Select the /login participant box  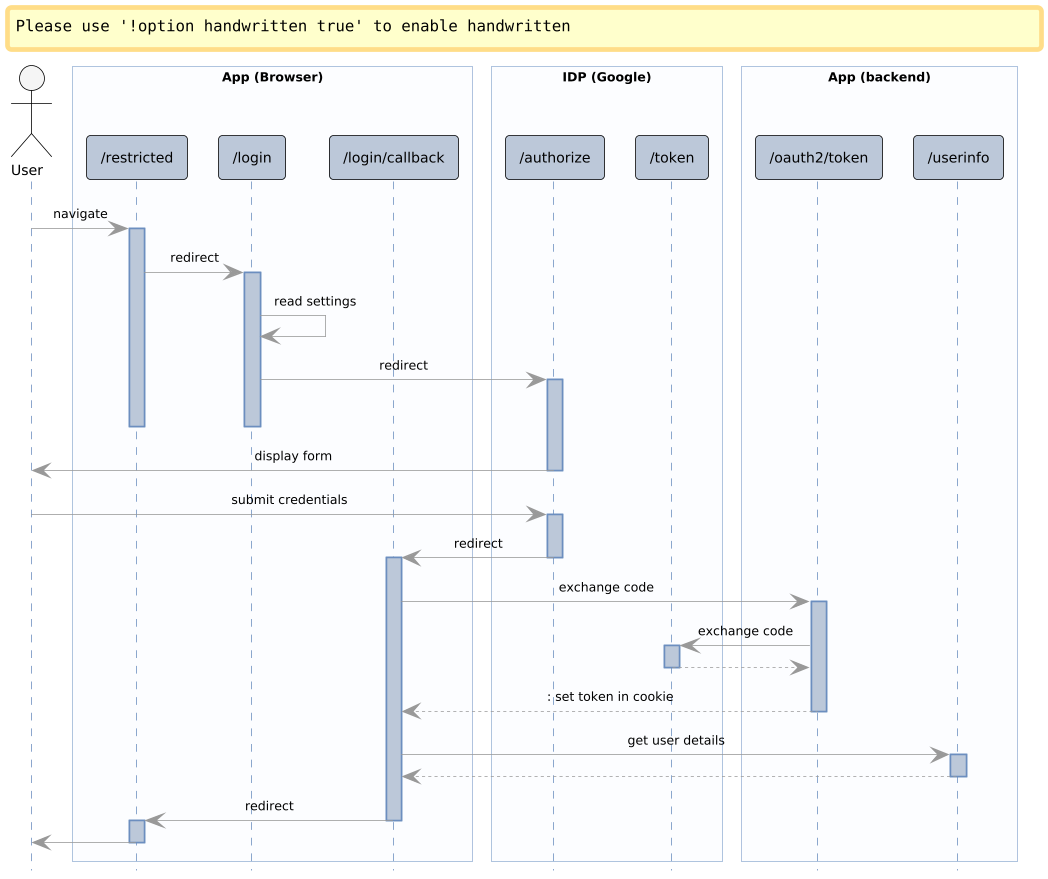[x=252, y=158]
